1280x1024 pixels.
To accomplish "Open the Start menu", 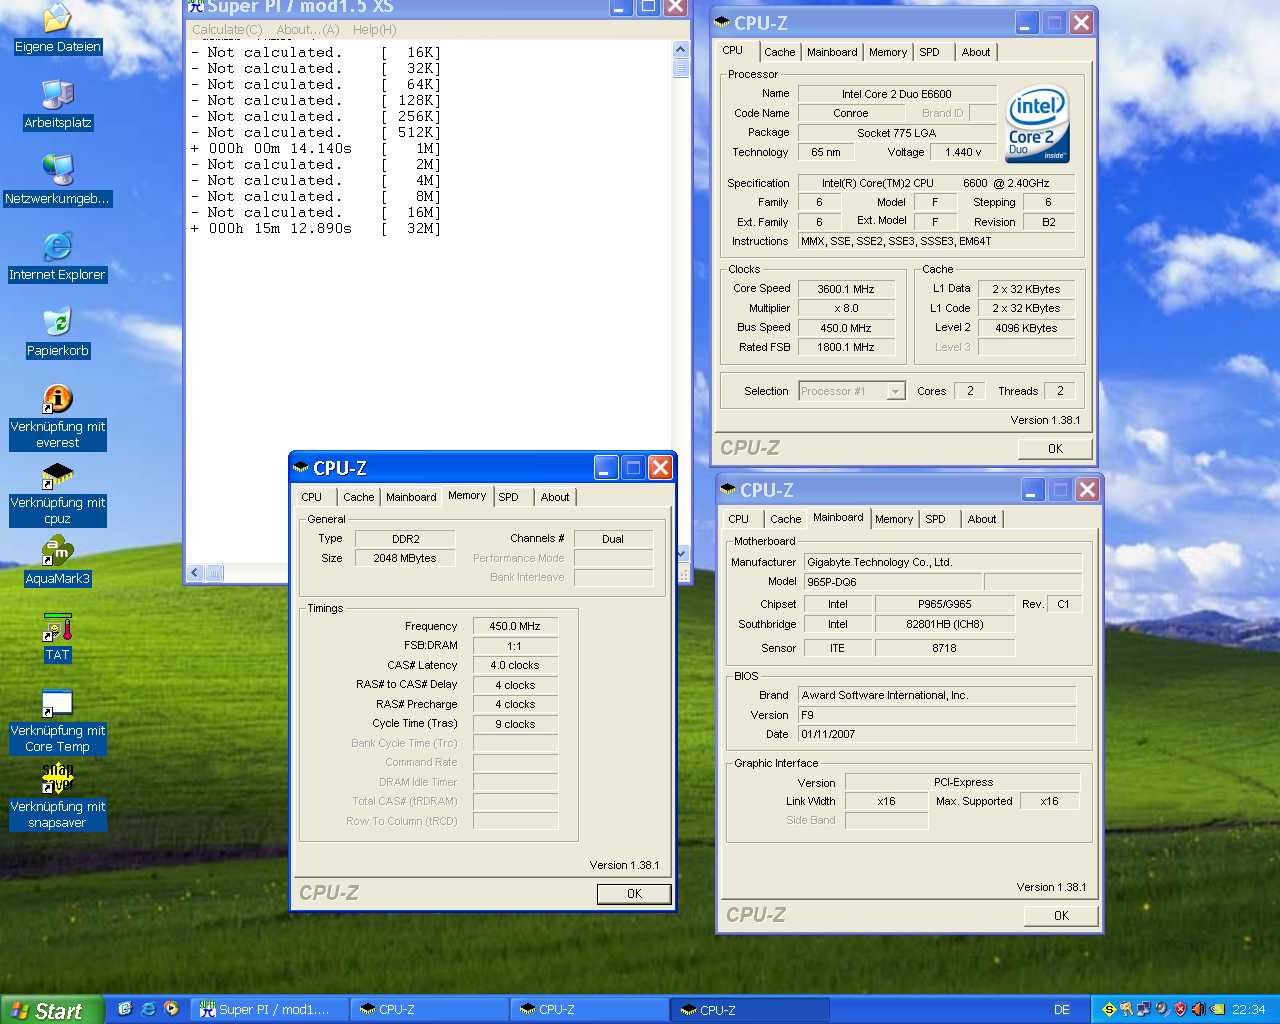I will [51, 1010].
